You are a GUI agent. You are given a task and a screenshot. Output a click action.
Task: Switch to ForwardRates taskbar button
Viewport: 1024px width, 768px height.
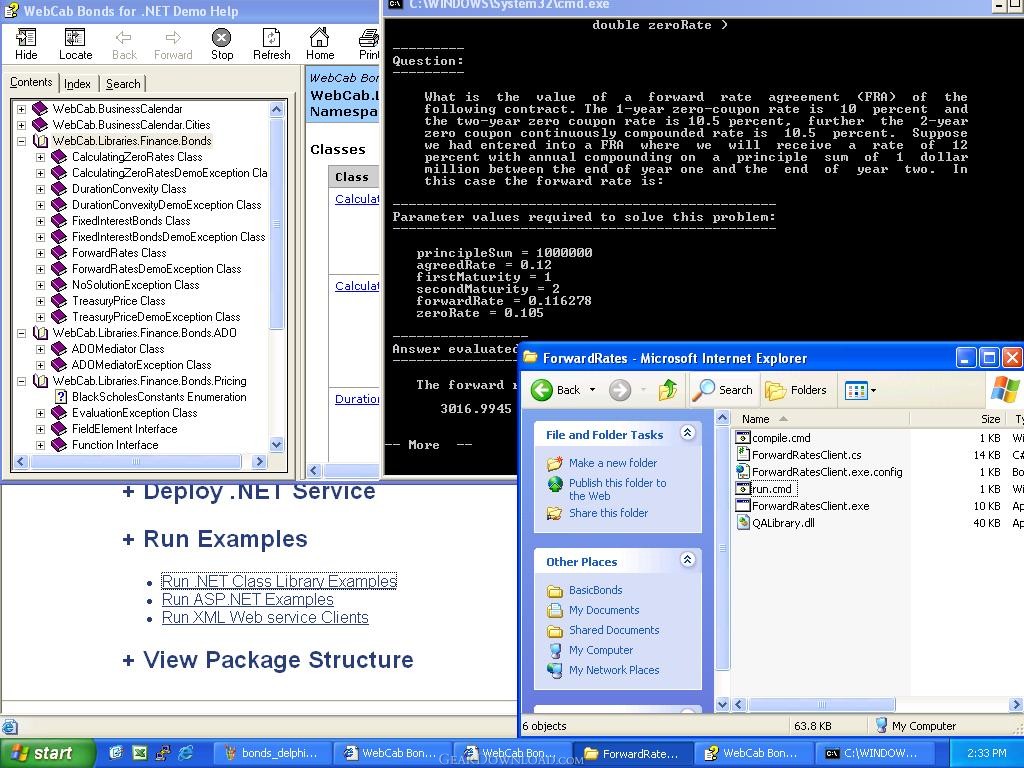633,754
